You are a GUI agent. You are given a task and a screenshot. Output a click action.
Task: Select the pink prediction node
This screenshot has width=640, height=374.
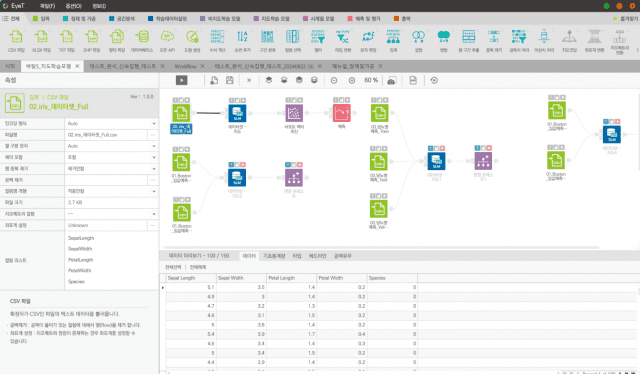(x=342, y=113)
